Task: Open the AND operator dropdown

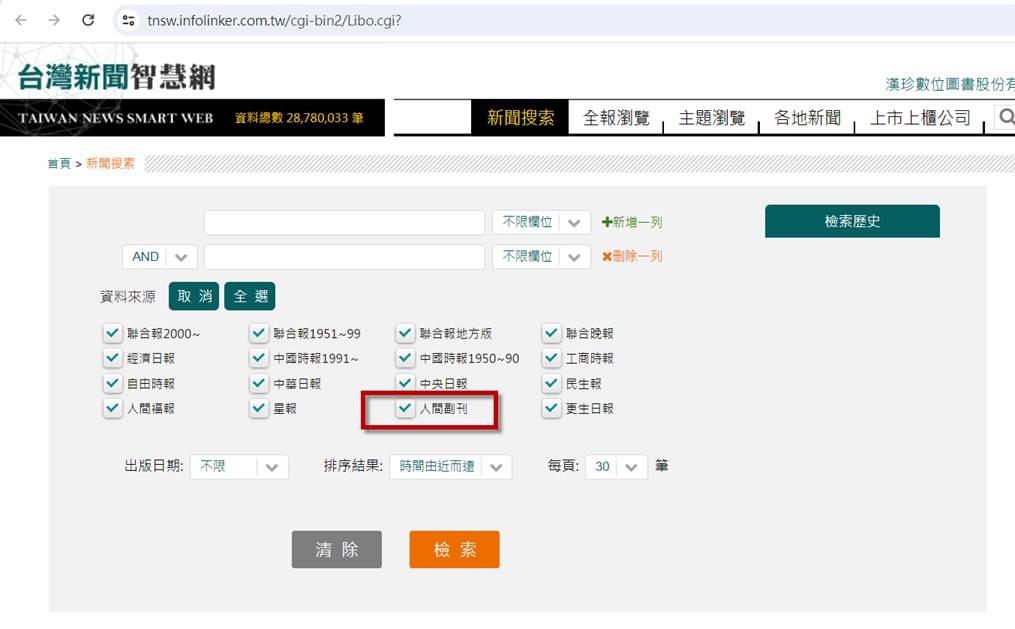Action: [x=160, y=257]
